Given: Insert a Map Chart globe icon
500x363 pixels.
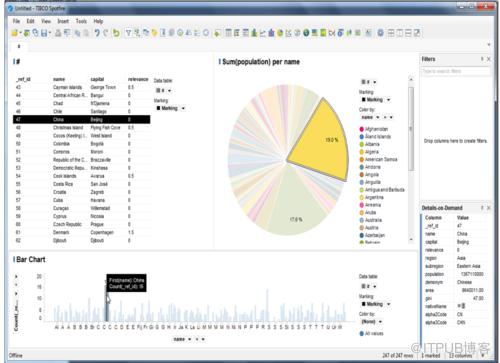Looking at the screenshot, I should pyautogui.click(x=306, y=33).
